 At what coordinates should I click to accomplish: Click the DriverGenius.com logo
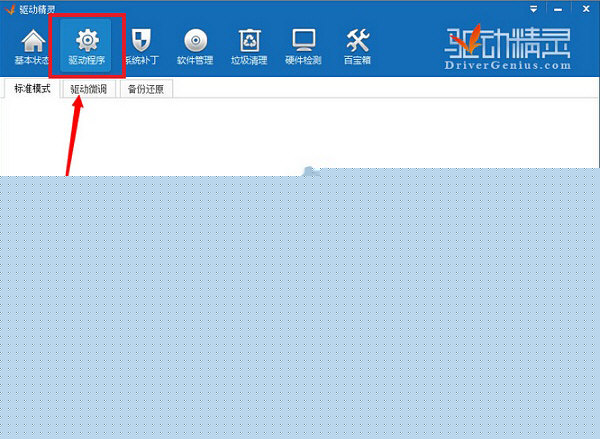tap(508, 47)
